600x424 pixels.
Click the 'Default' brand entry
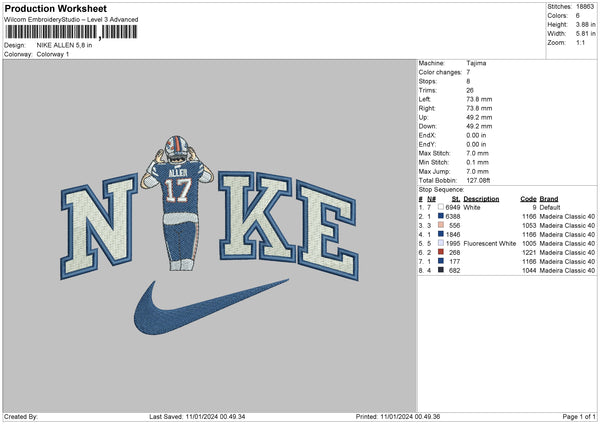tap(550, 207)
